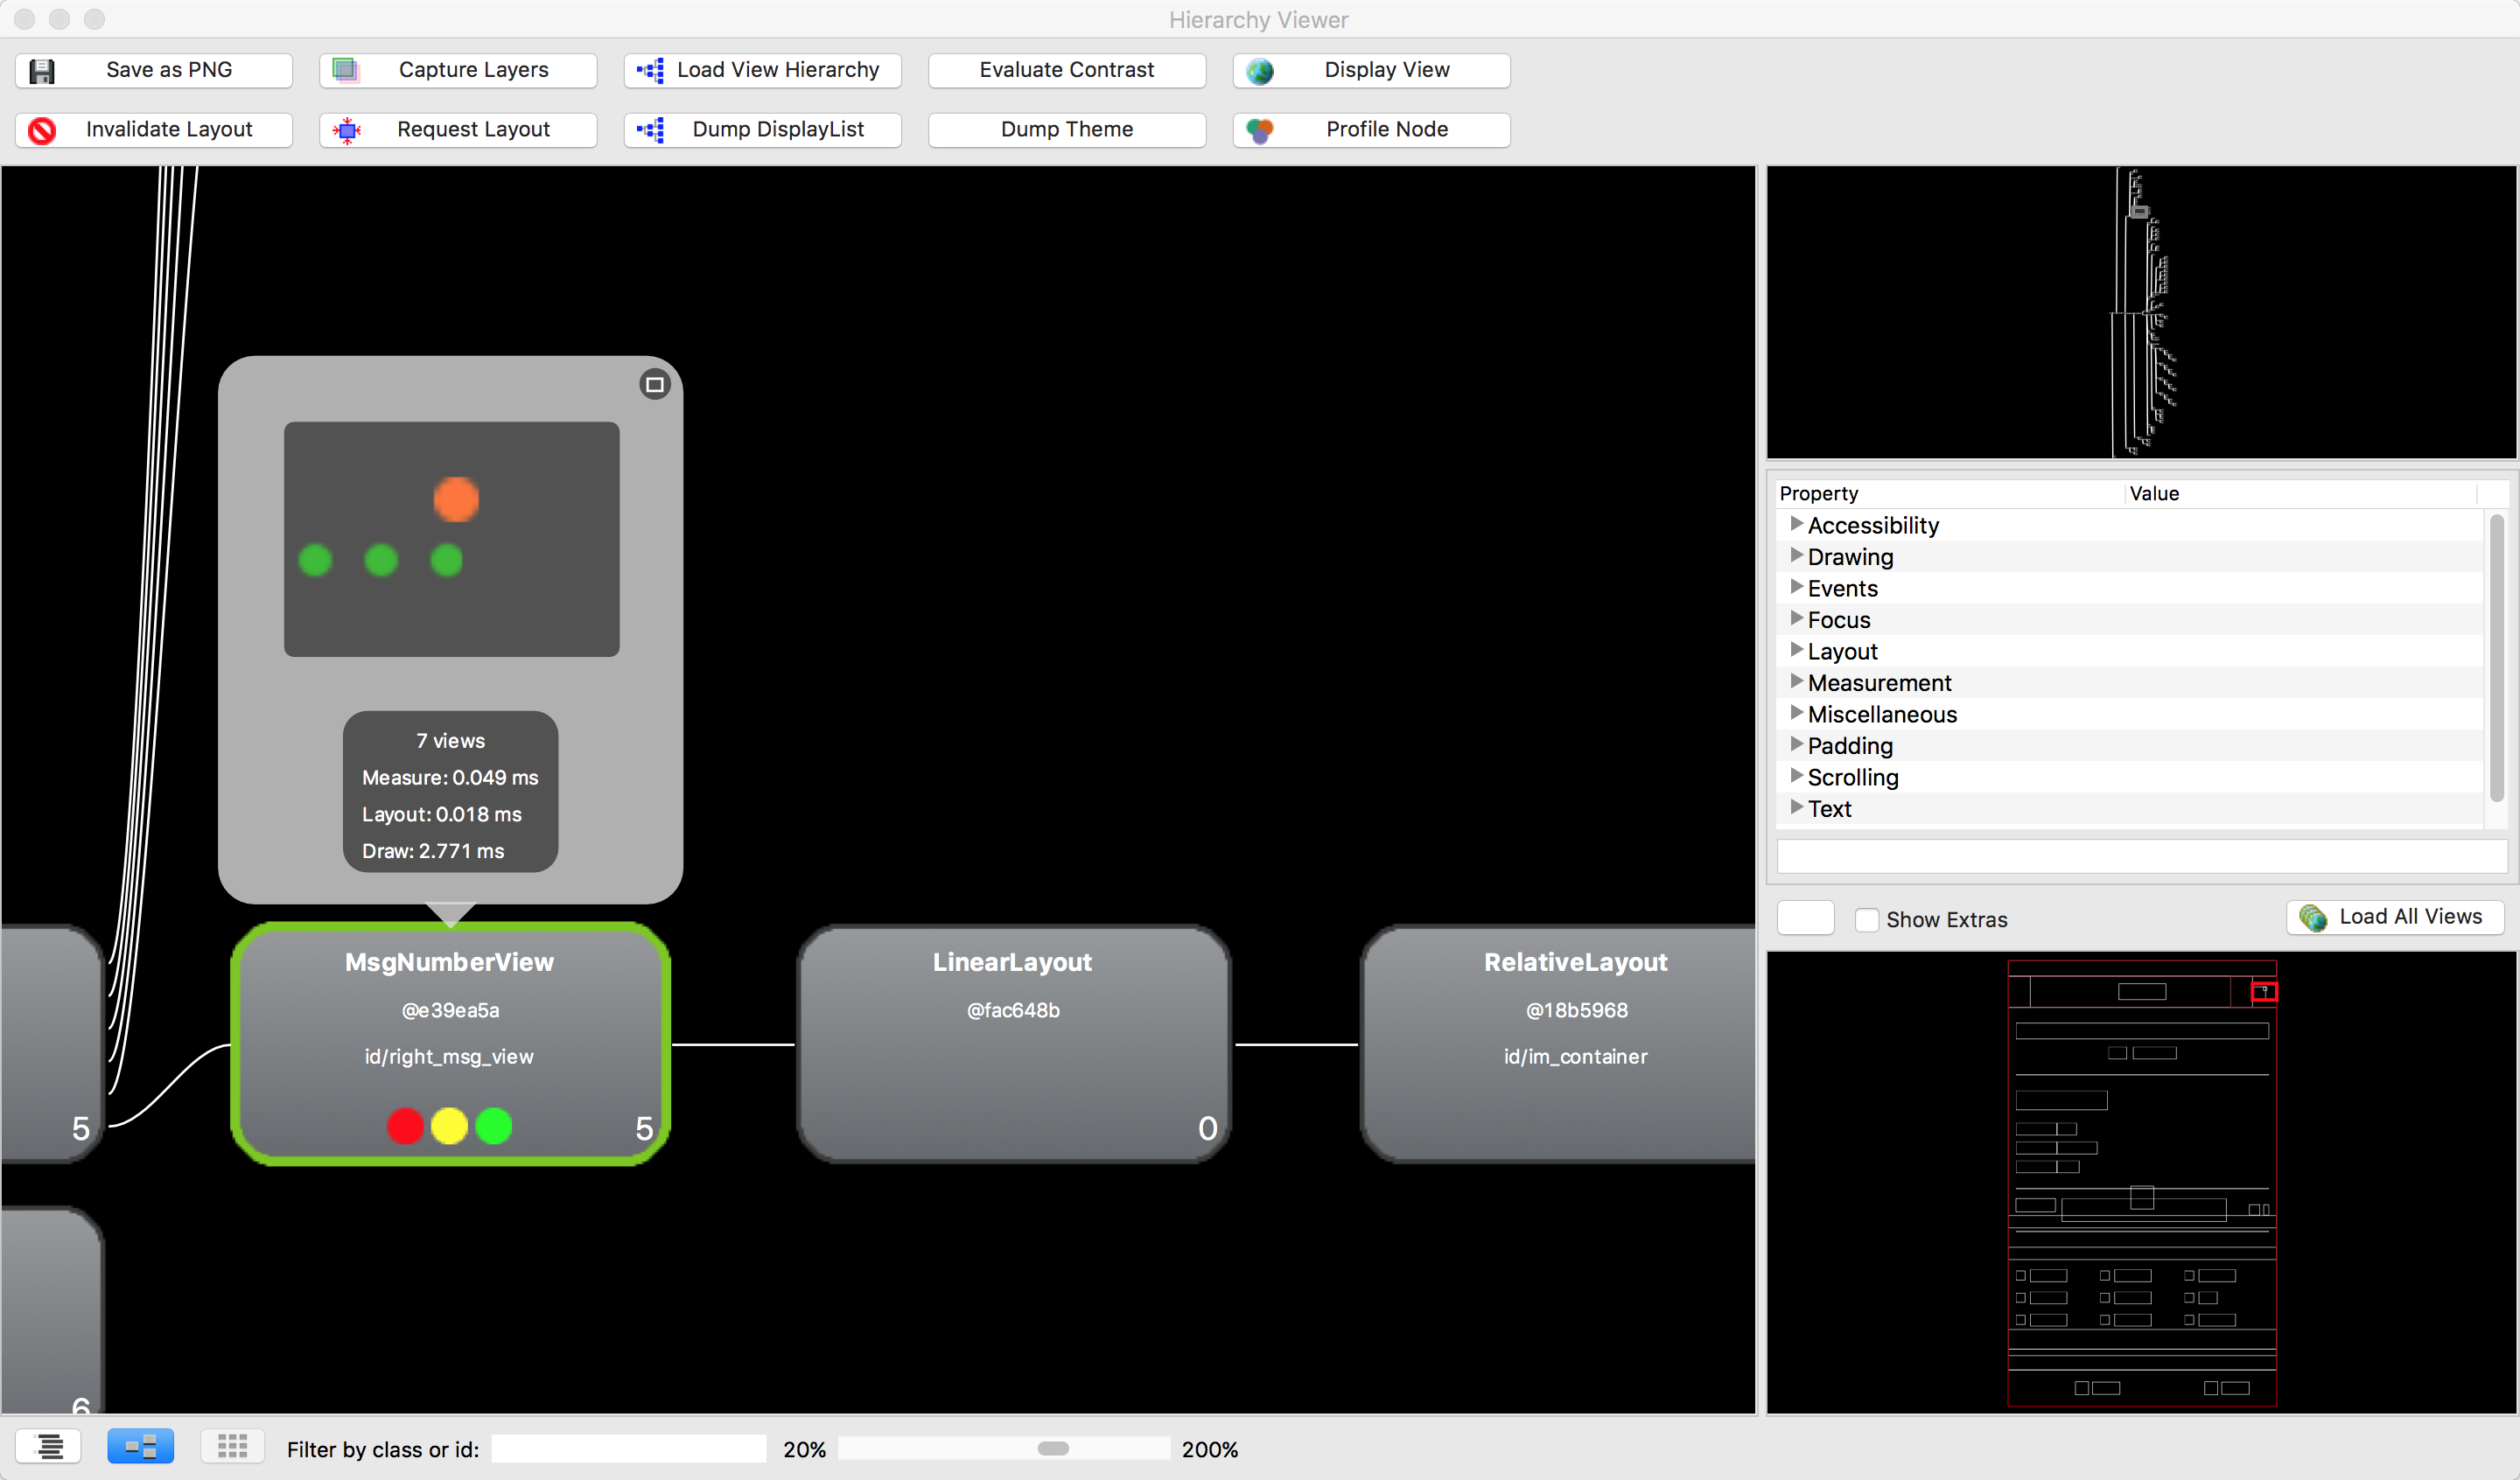Click the Request Layout icon

pos(347,130)
